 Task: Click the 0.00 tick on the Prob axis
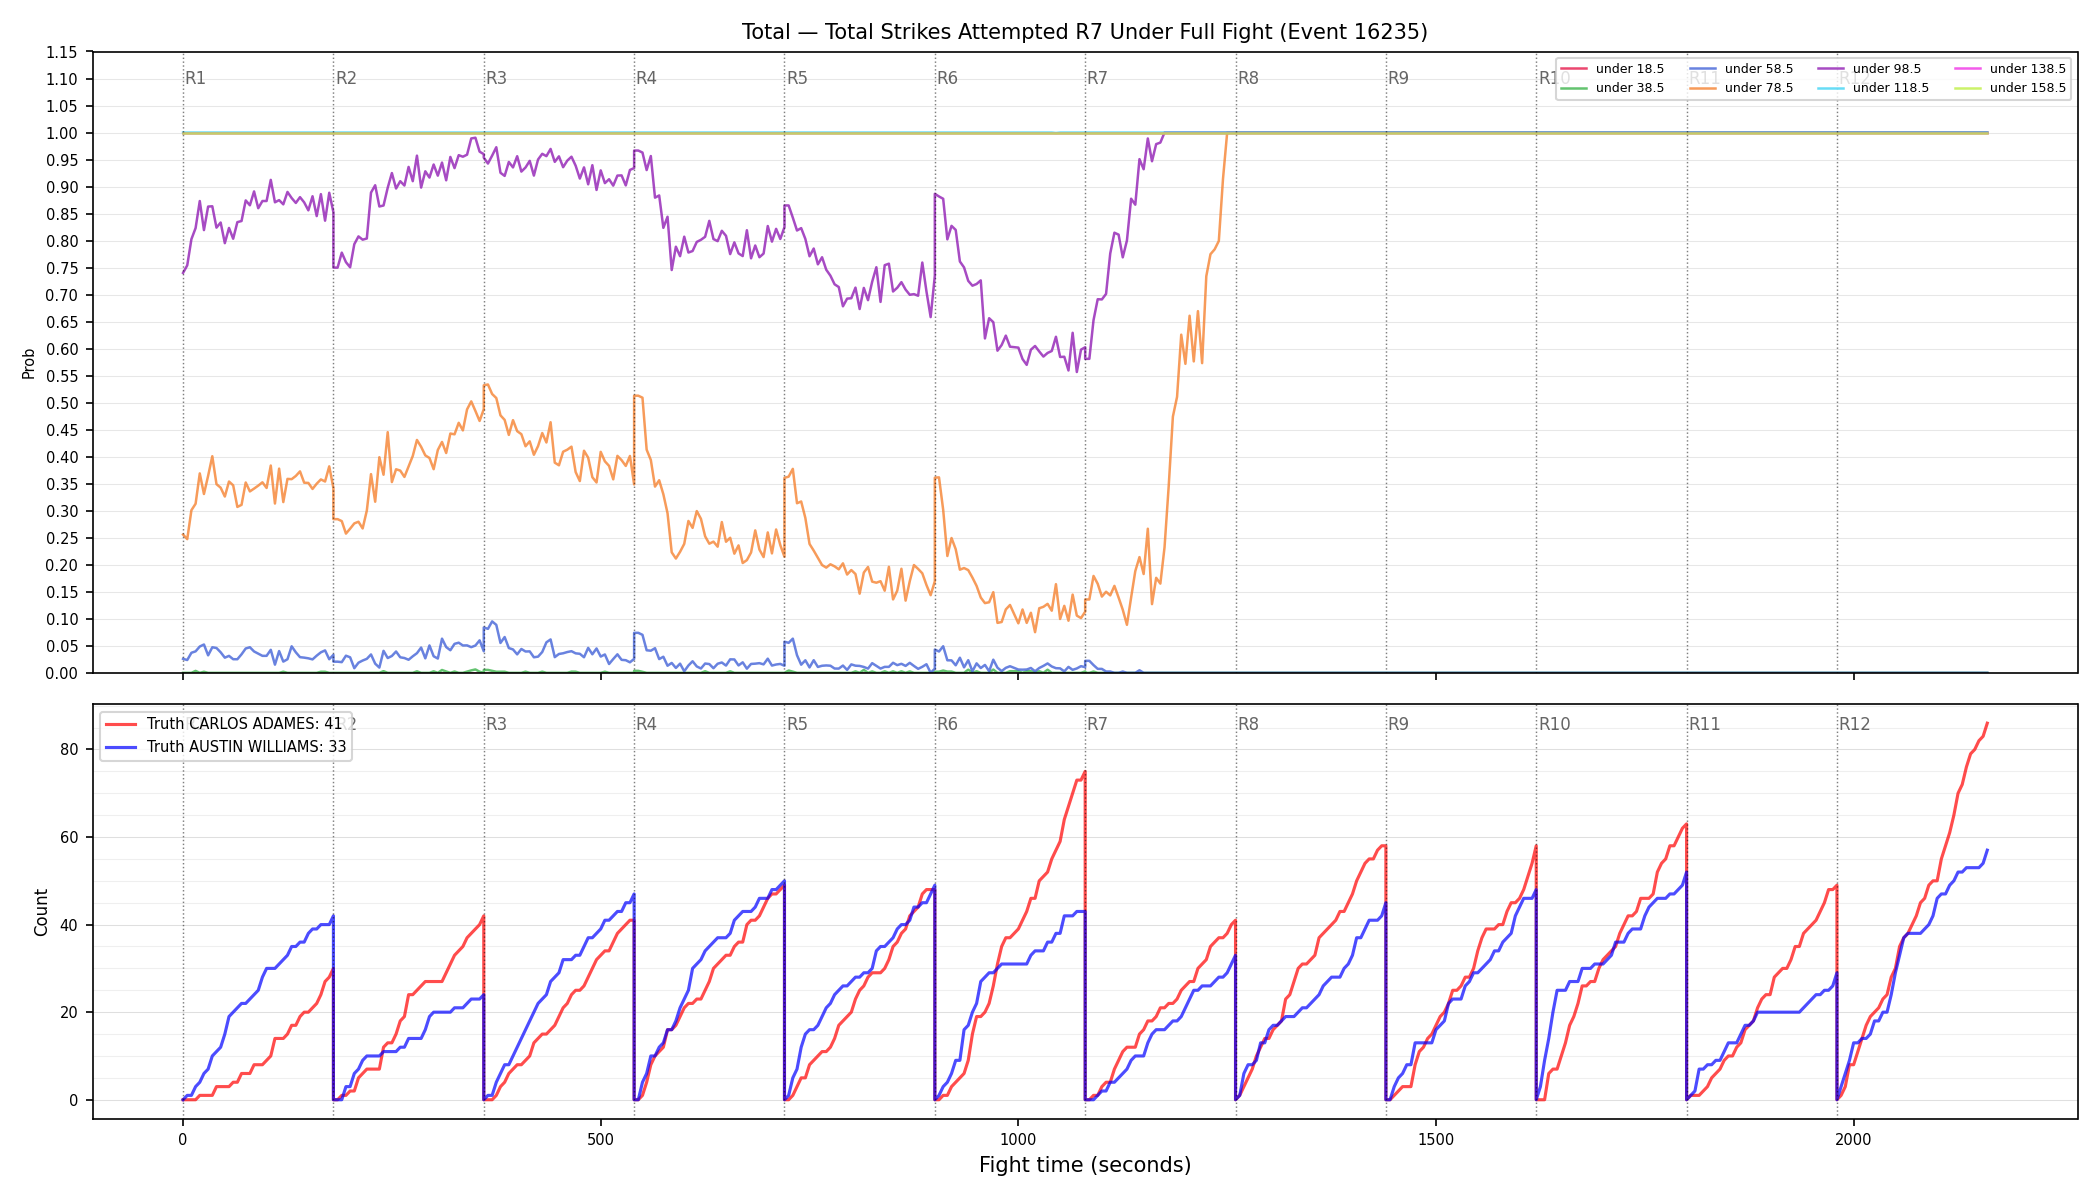coord(61,673)
